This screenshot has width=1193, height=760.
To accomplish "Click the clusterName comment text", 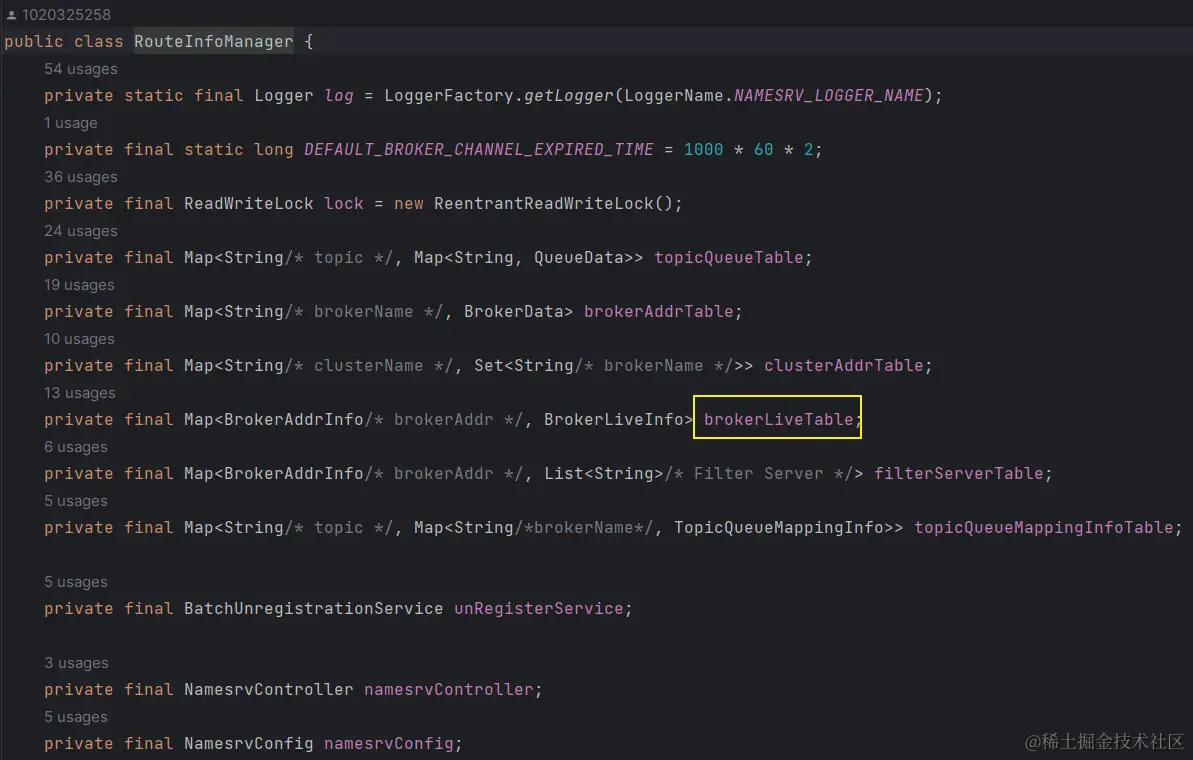I will (x=368, y=366).
